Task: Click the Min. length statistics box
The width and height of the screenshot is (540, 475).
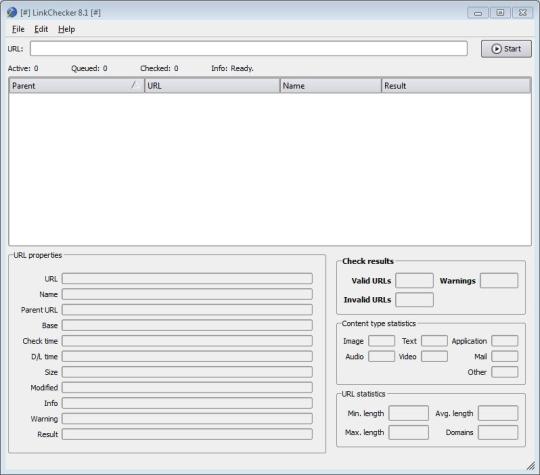Action: 409,413
